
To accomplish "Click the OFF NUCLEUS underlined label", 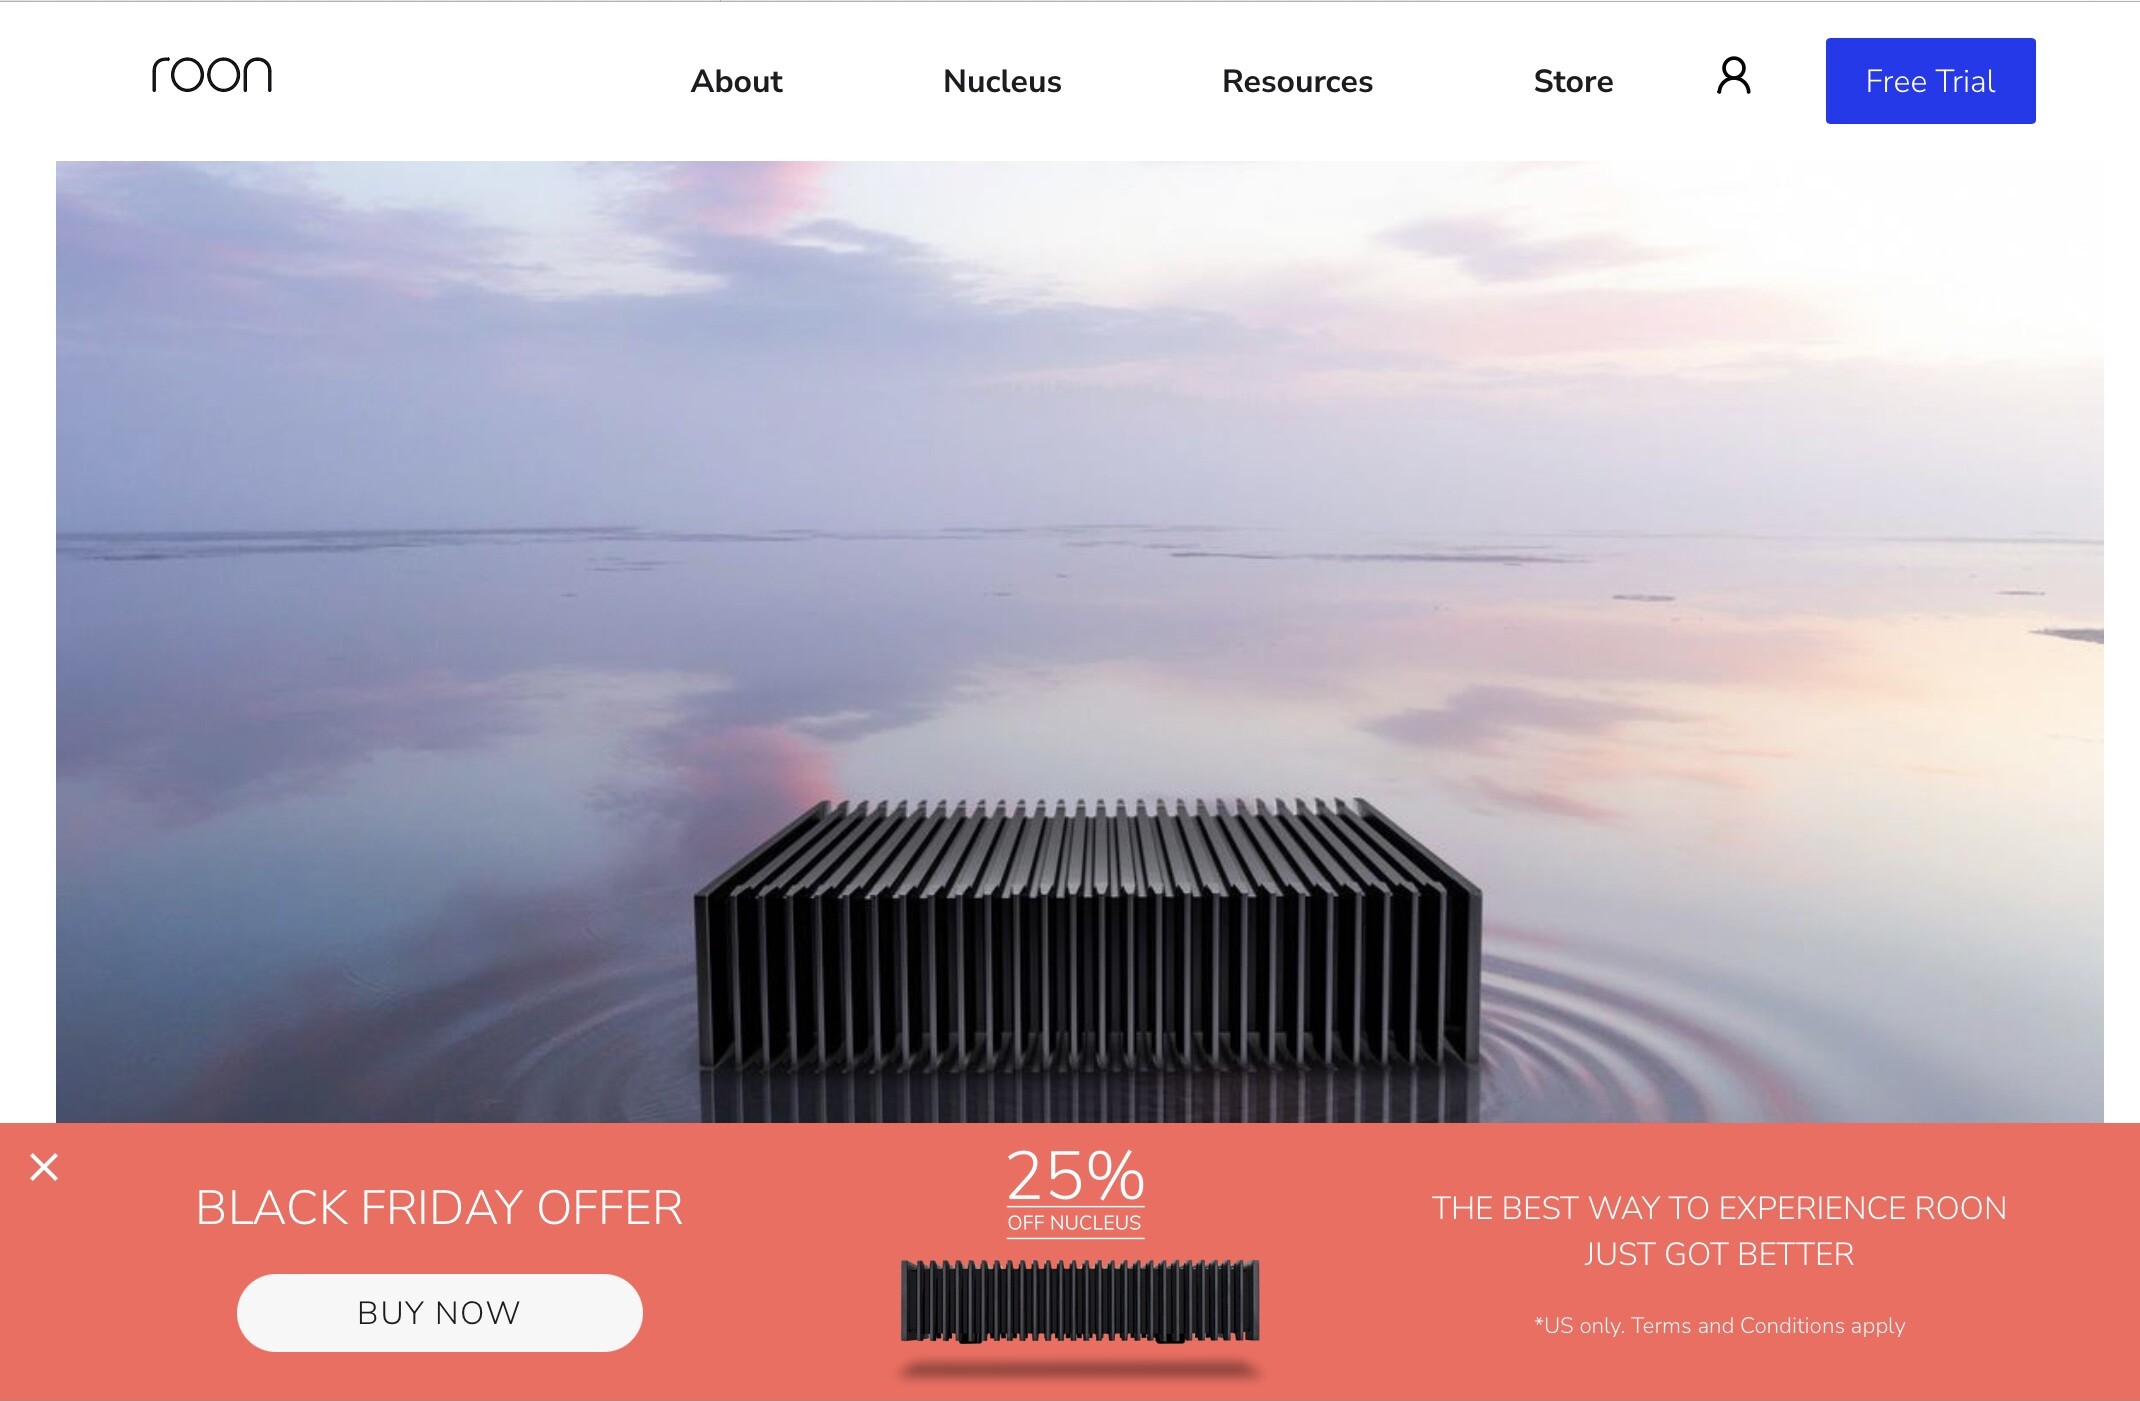I will tap(1074, 1223).
